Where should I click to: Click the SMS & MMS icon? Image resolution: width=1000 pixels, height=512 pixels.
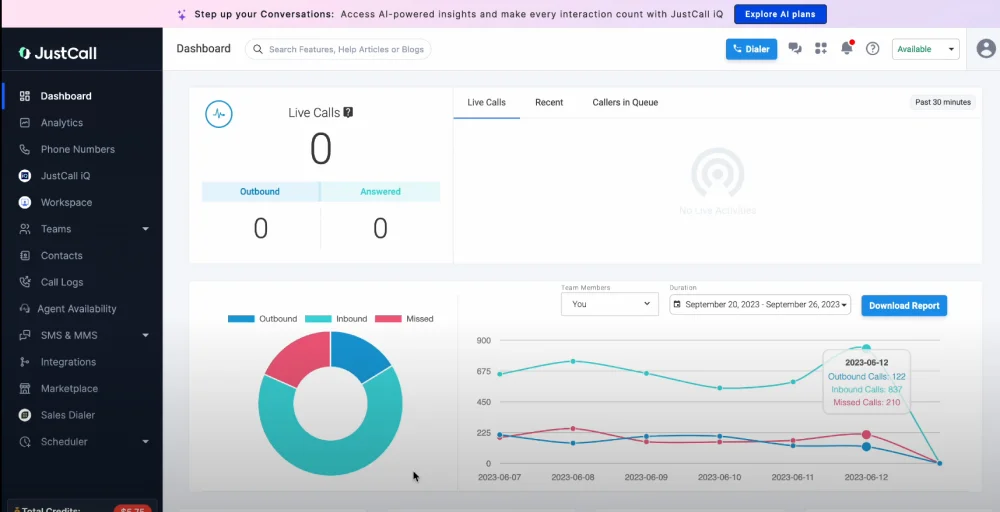tap(25, 335)
